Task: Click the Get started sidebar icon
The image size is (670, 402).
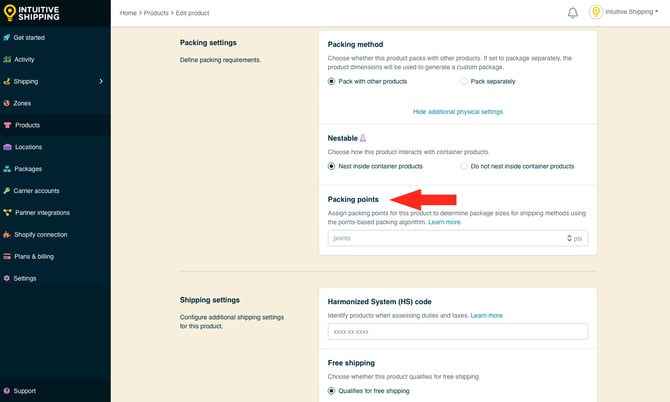Action: [x=8, y=37]
